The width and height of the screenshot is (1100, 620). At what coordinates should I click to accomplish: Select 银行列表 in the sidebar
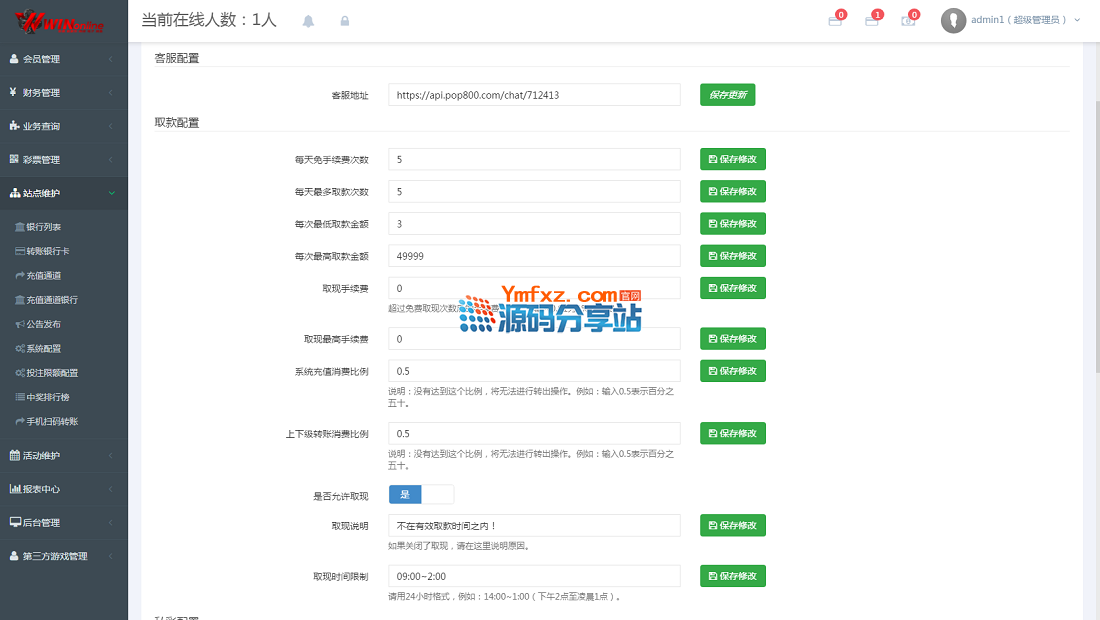pos(44,227)
